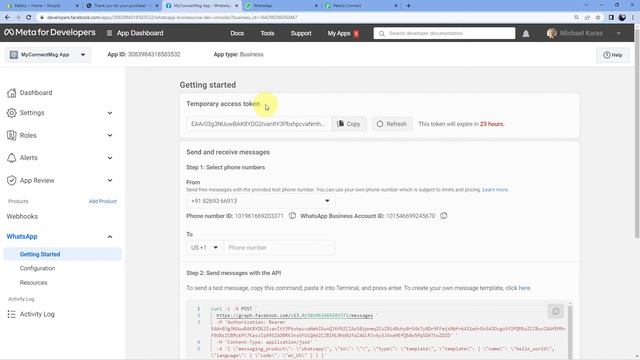This screenshot has height=360, width=640.
Task: Click the browser zoom magnifier icon
Action: click(576, 17)
